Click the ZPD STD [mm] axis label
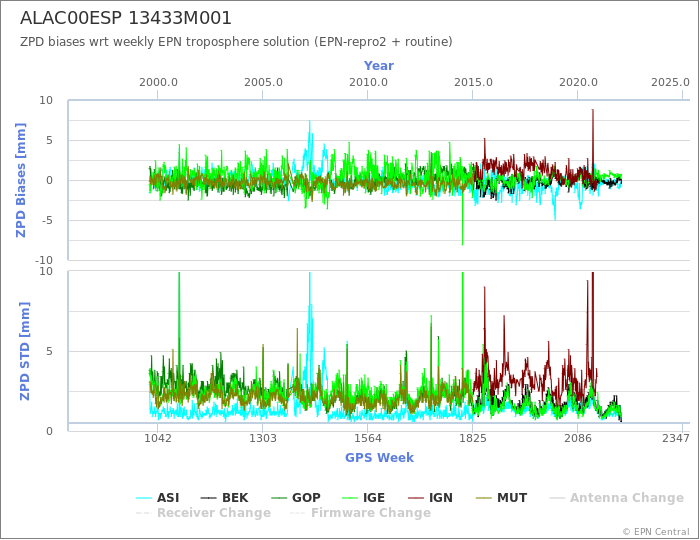The image size is (700, 540). tap(25, 351)
